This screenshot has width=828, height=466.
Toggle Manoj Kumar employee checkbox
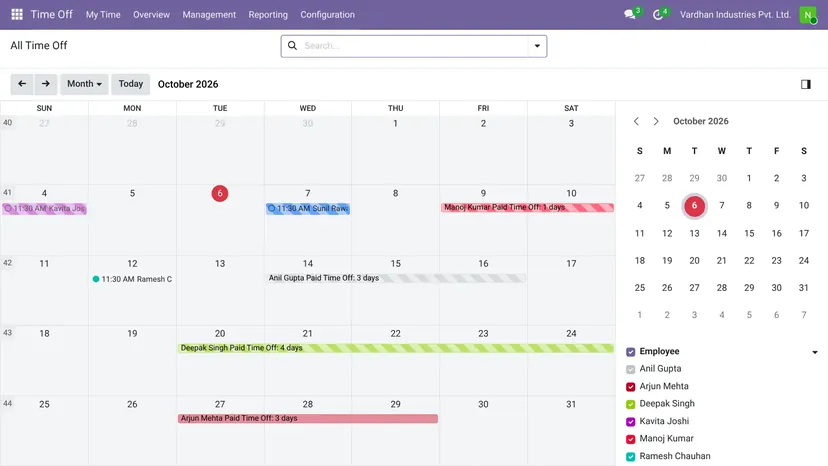[x=631, y=439]
